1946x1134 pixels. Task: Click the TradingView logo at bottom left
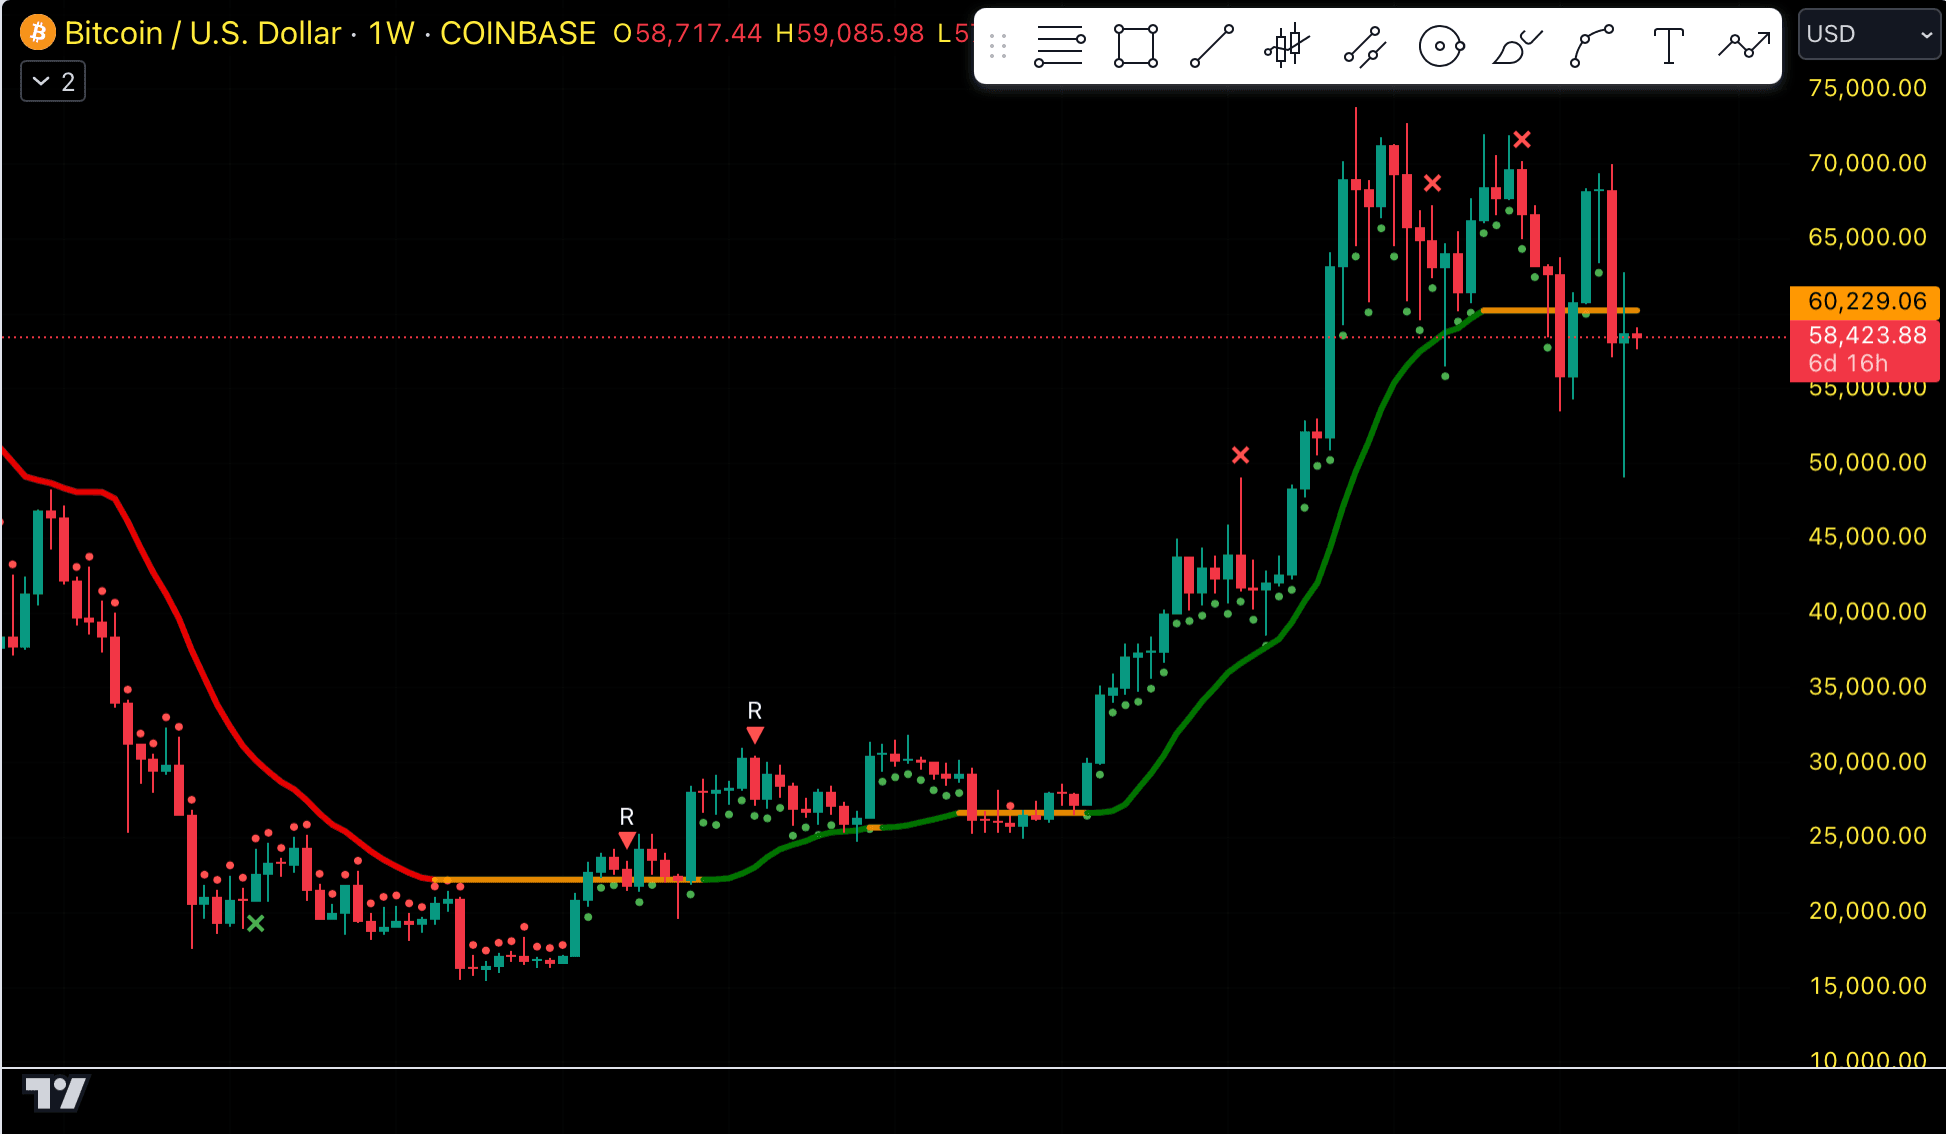(56, 1093)
